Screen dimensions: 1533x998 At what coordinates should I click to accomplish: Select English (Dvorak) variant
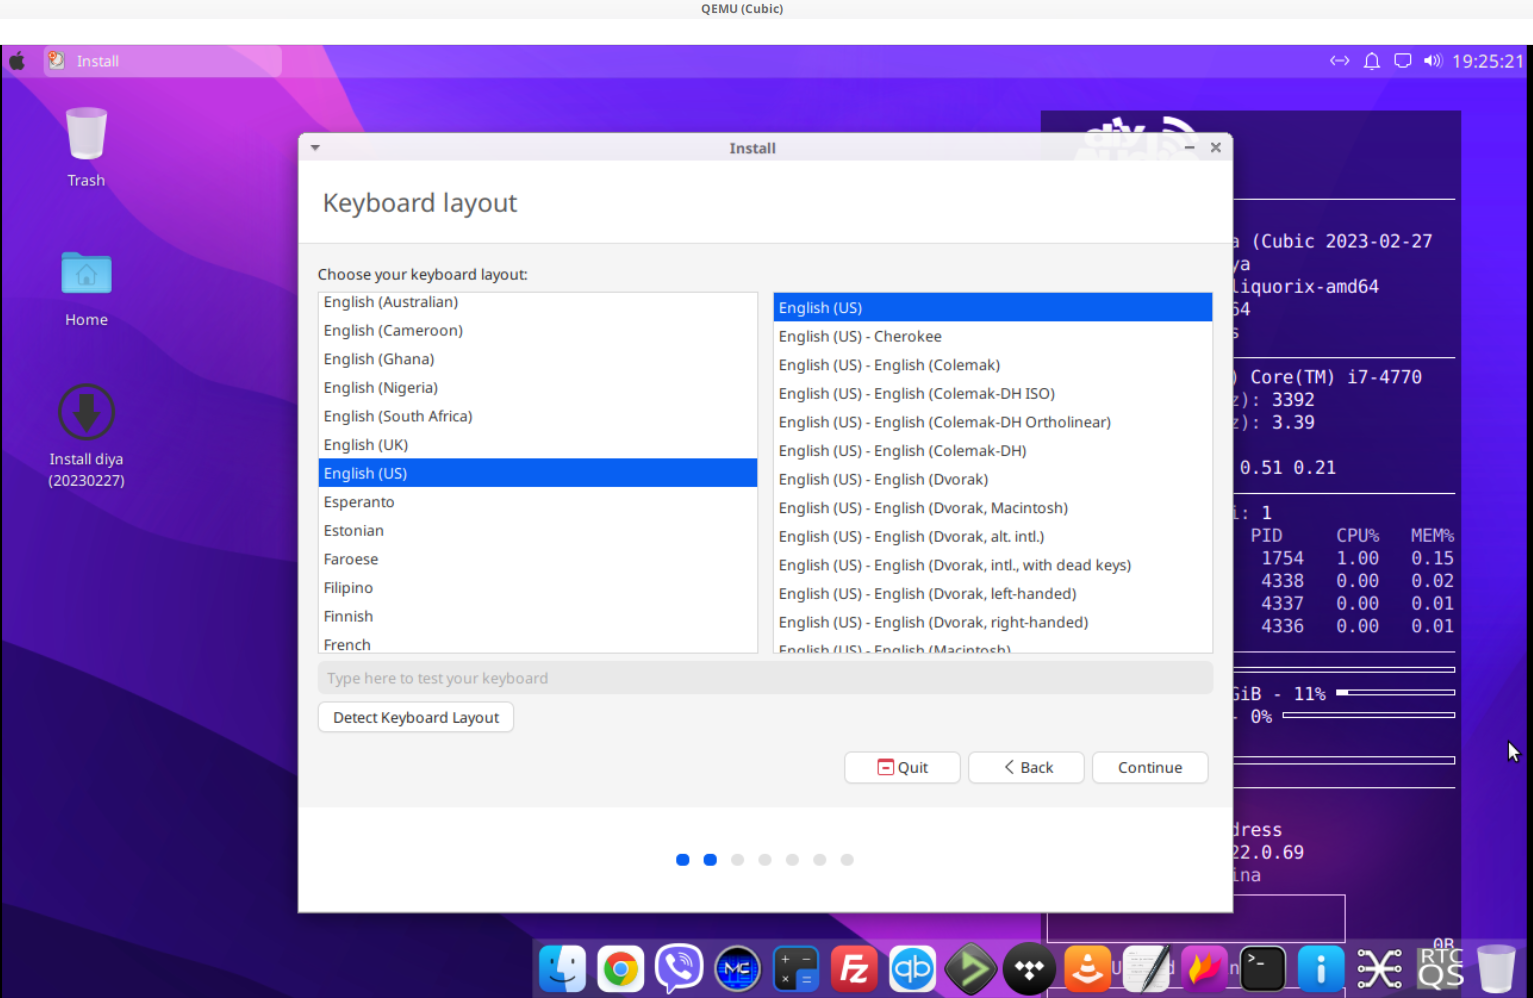[x=993, y=480]
